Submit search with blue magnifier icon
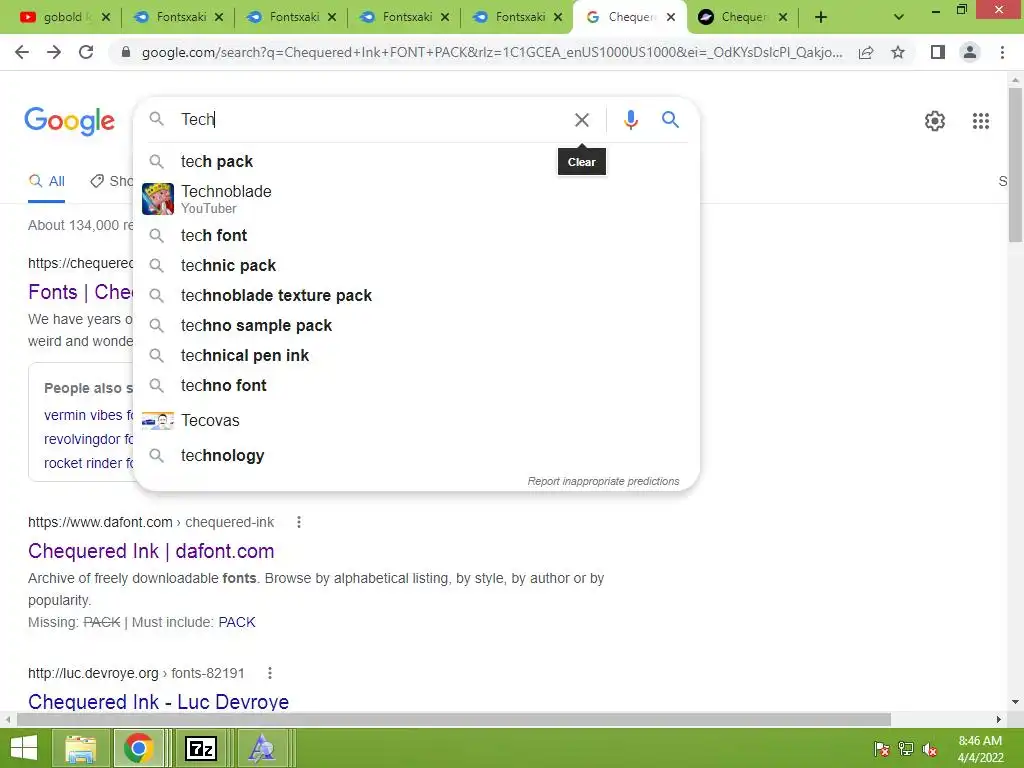This screenshot has height=768, width=1024. [670, 120]
